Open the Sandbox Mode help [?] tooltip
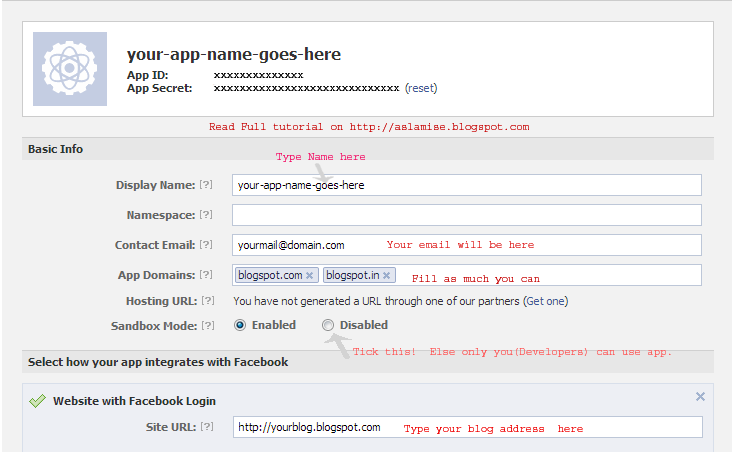The width and height of the screenshot is (732, 452). click(x=208, y=325)
